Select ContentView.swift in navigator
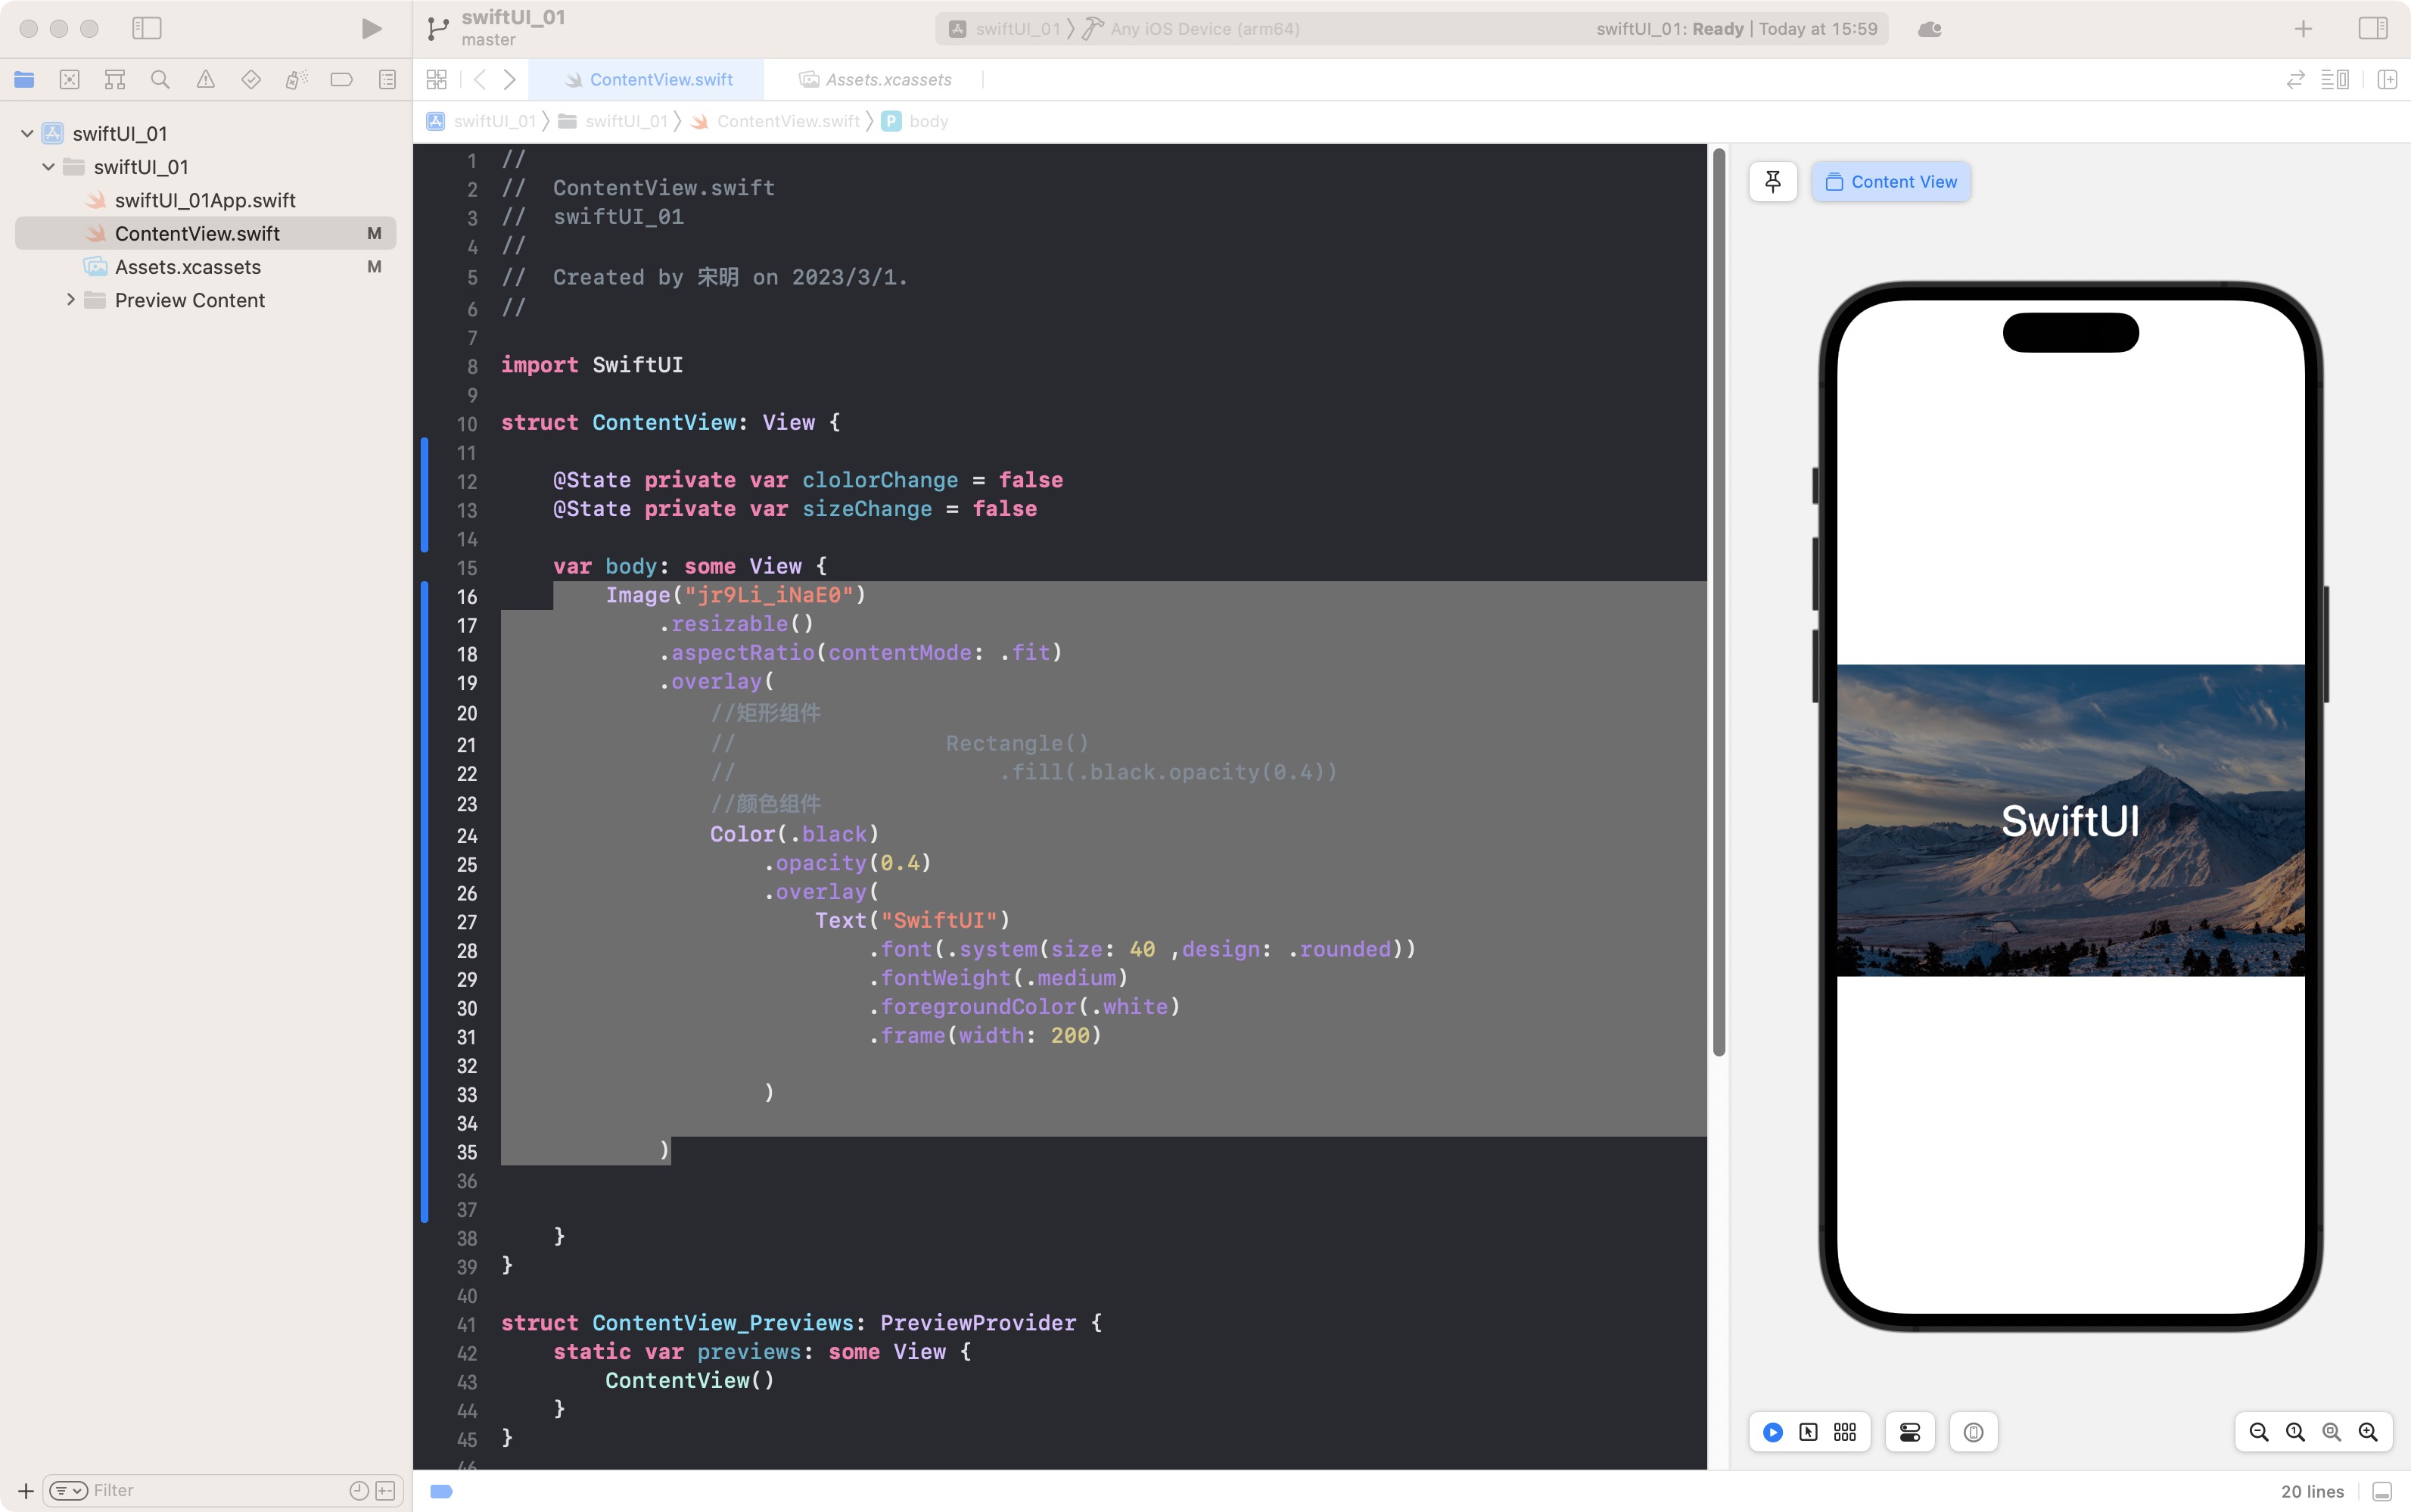2411x1512 pixels. (x=205, y=233)
